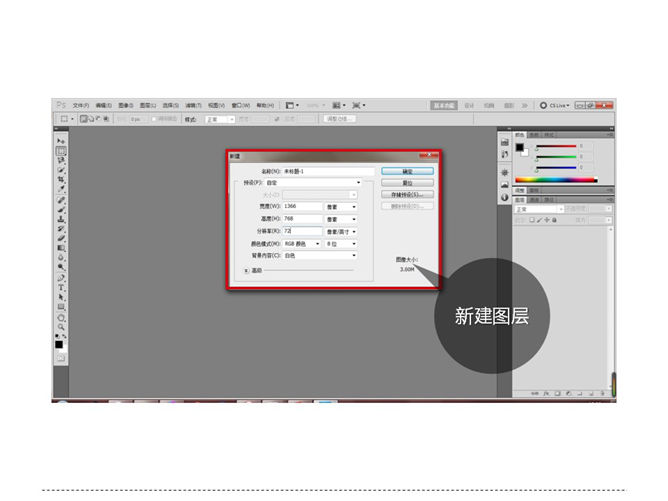Open the 颜色模式 RGB color mode dropdown
668x501 pixels.
coord(301,243)
